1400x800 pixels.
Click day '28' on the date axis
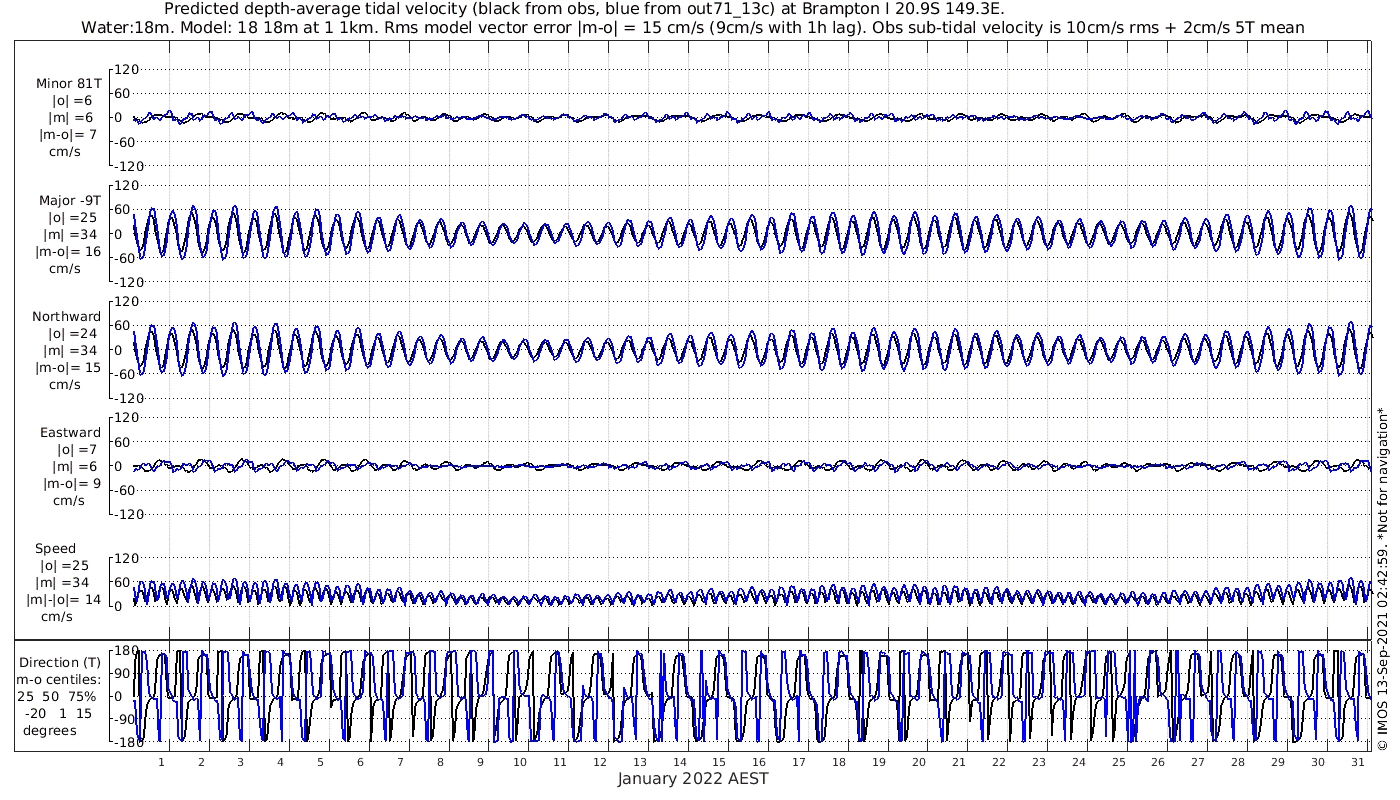(x=1238, y=762)
